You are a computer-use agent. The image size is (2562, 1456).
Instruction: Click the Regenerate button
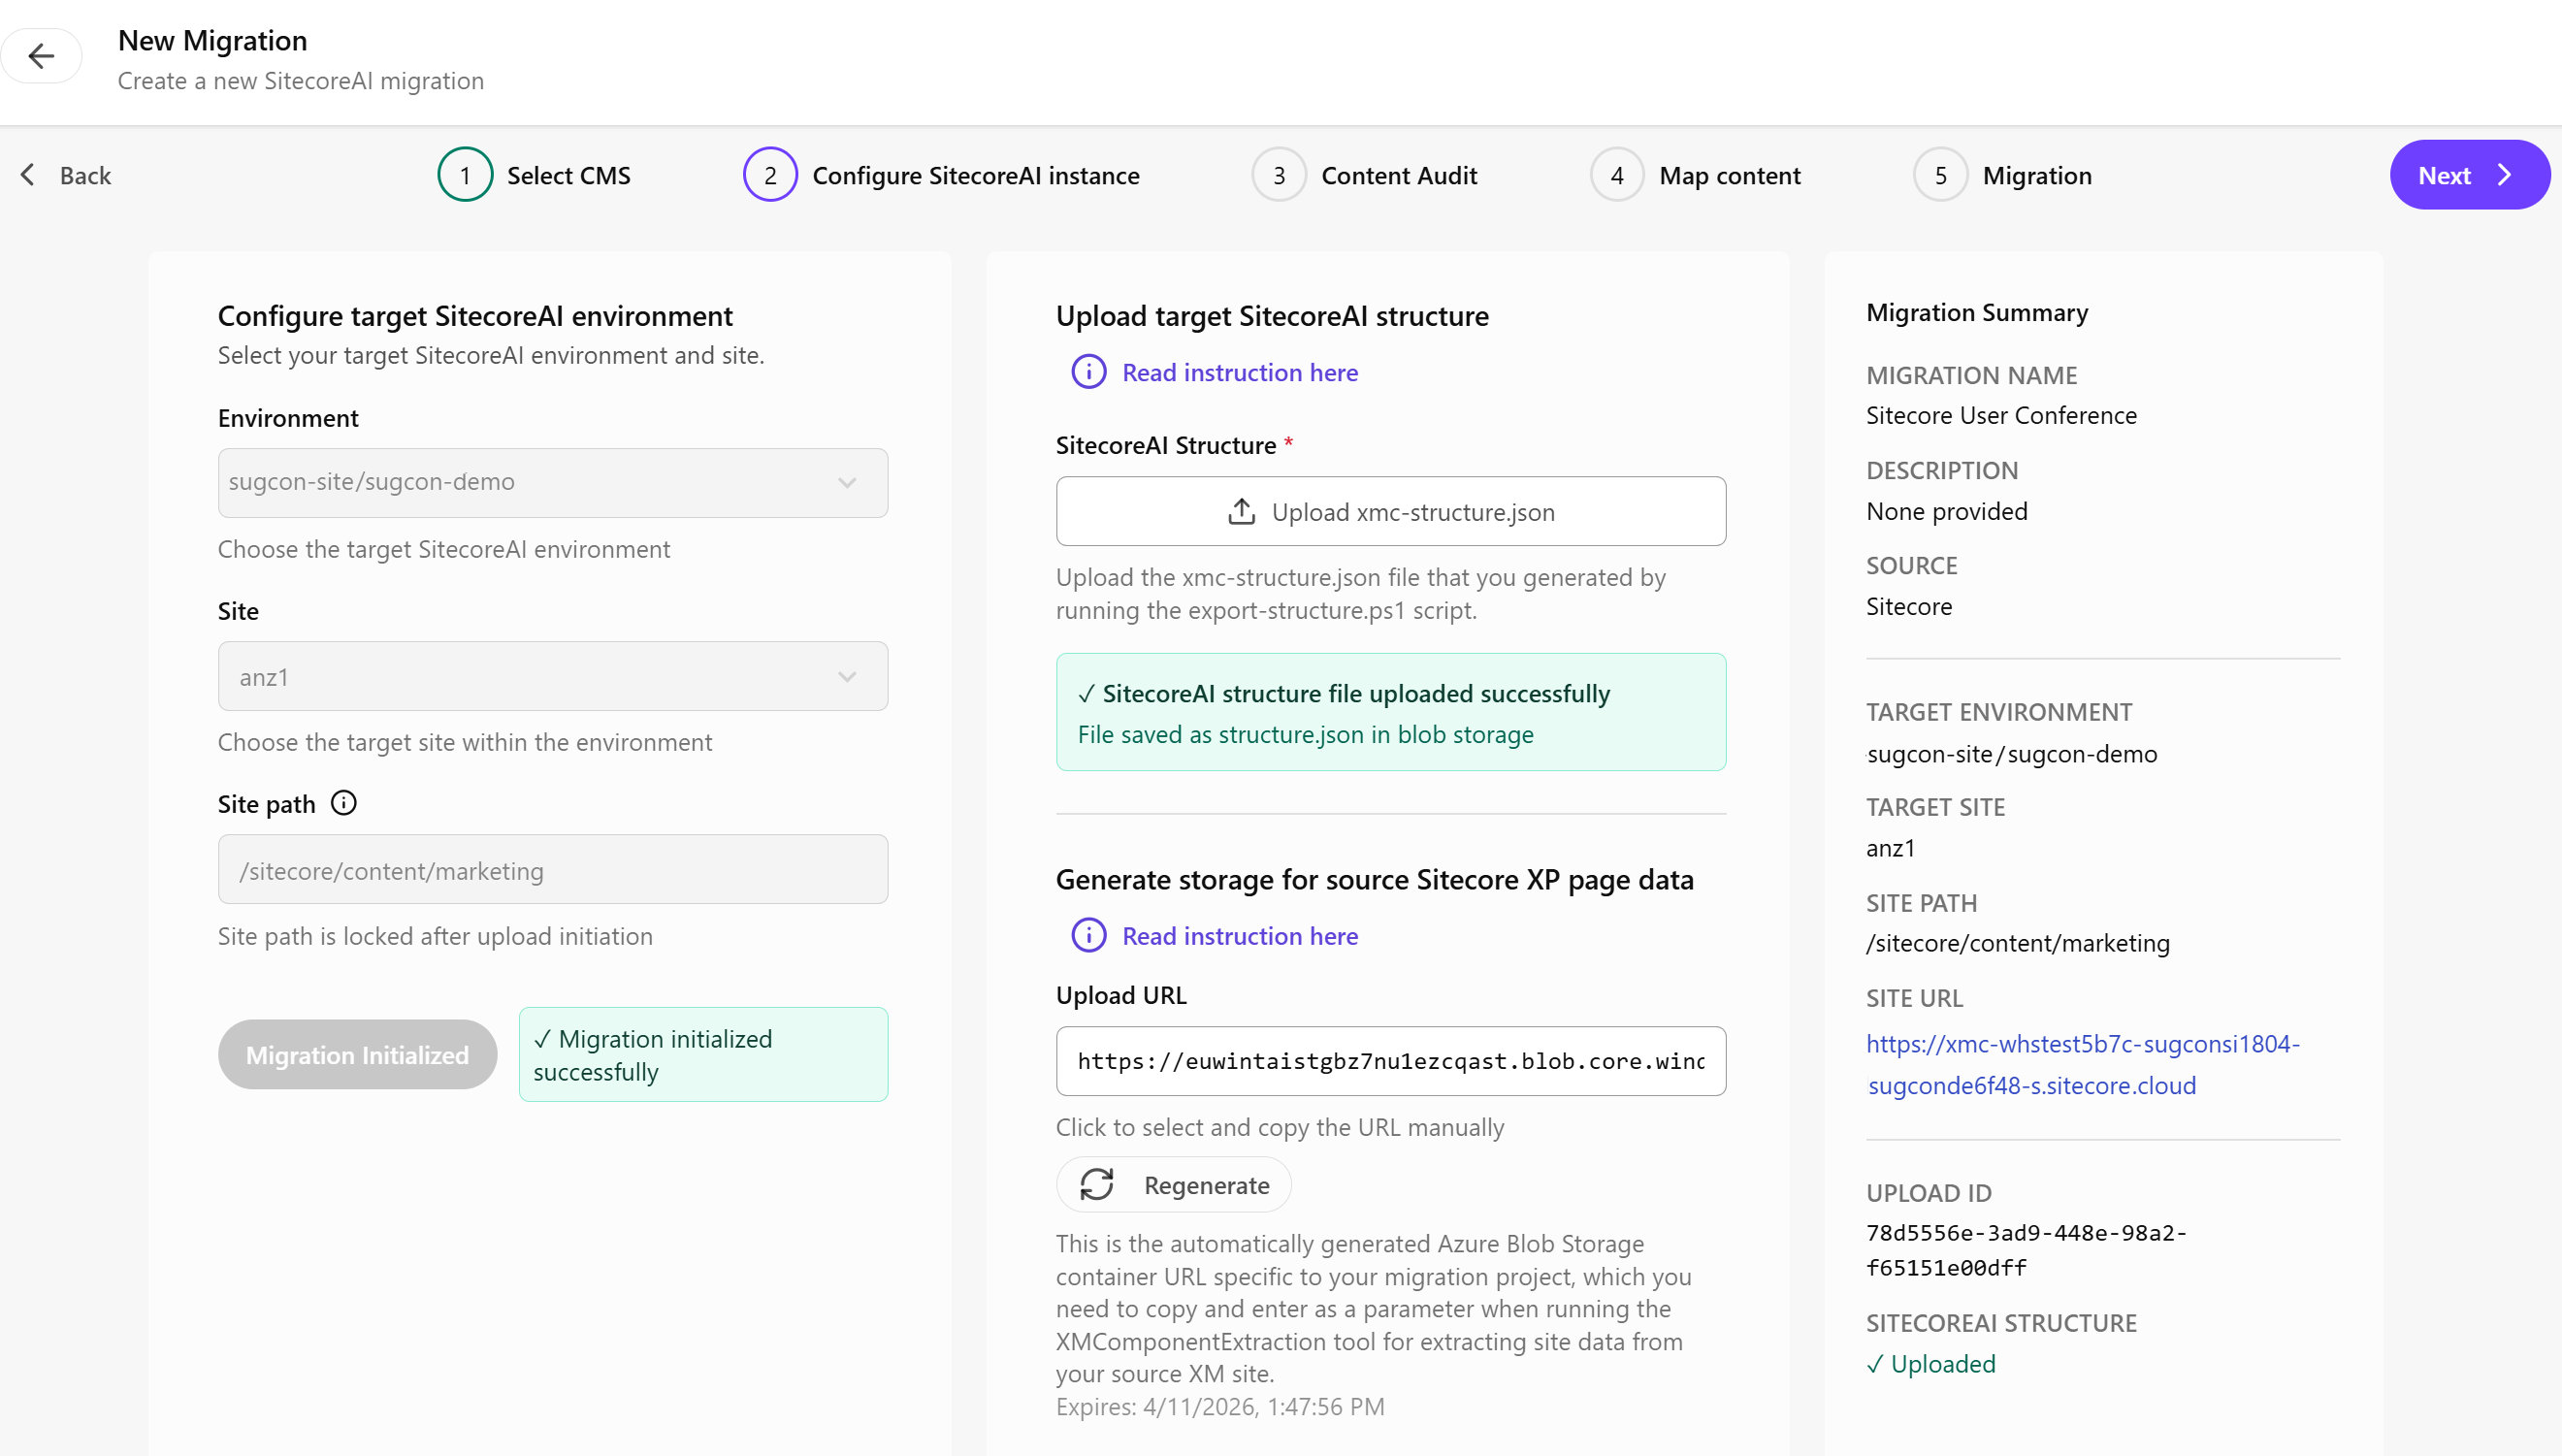pyautogui.click(x=1173, y=1185)
